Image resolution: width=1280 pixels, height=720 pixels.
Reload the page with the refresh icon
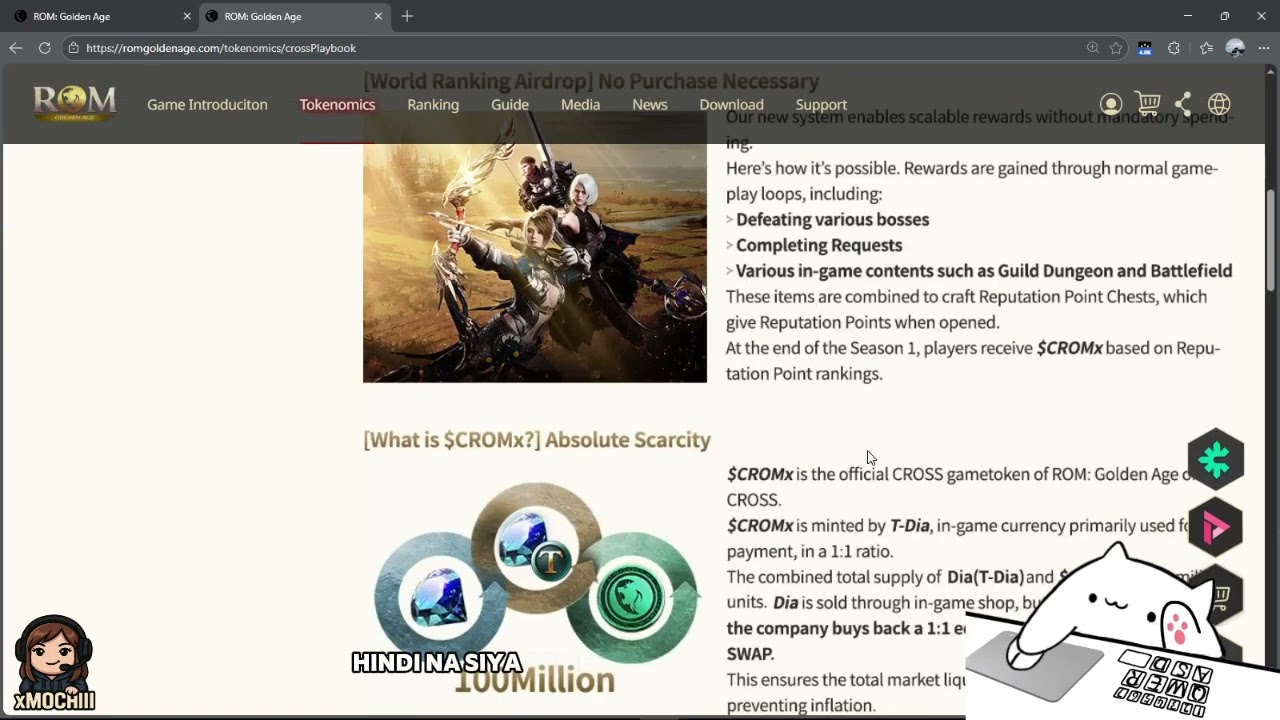point(44,48)
